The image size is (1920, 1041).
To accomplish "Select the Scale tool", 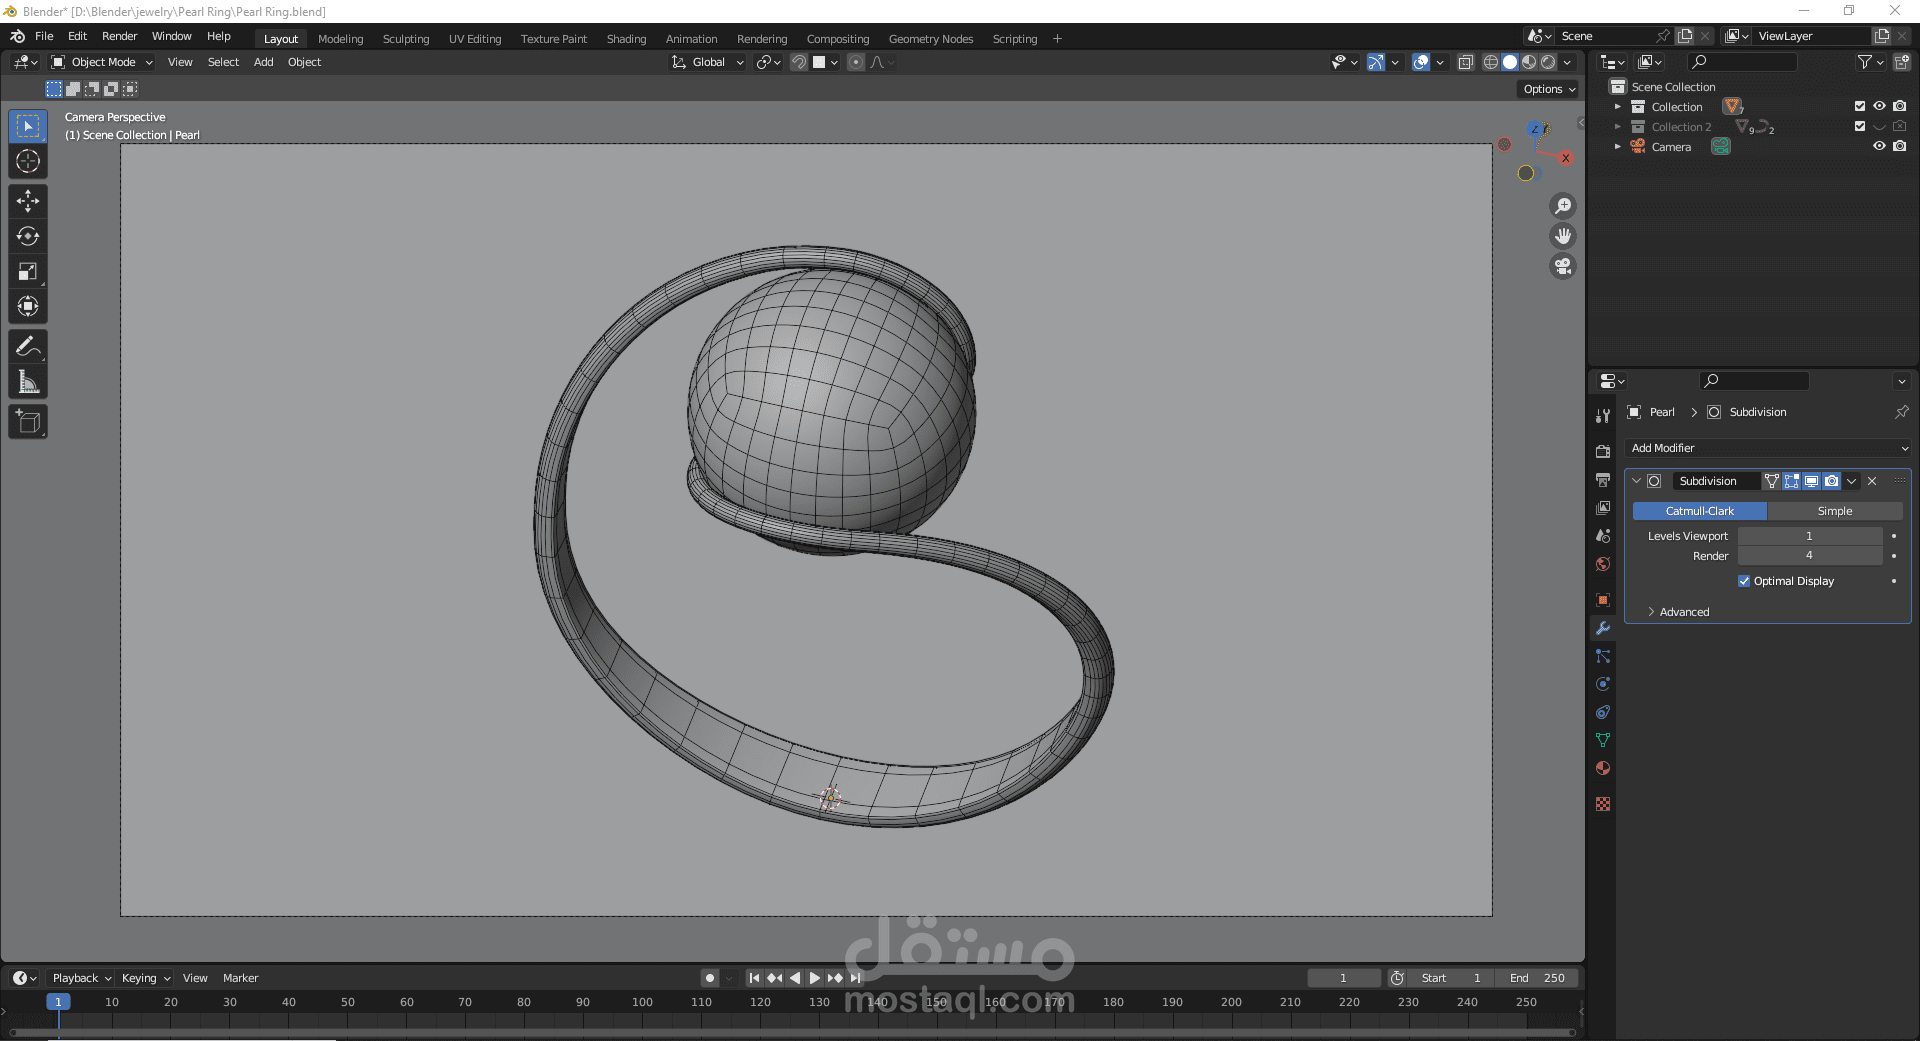I will pyautogui.click(x=28, y=272).
